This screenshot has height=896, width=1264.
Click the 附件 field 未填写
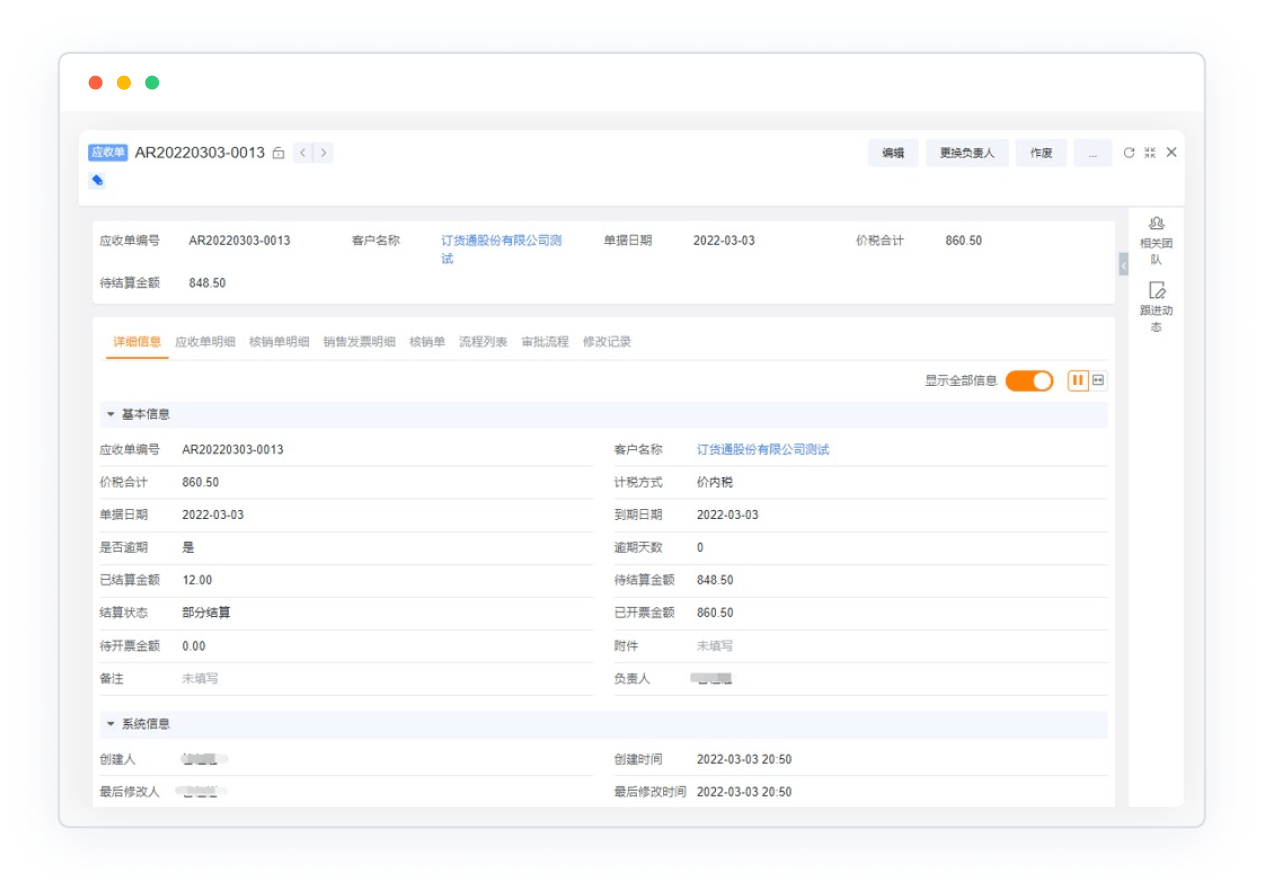point(714,646)
